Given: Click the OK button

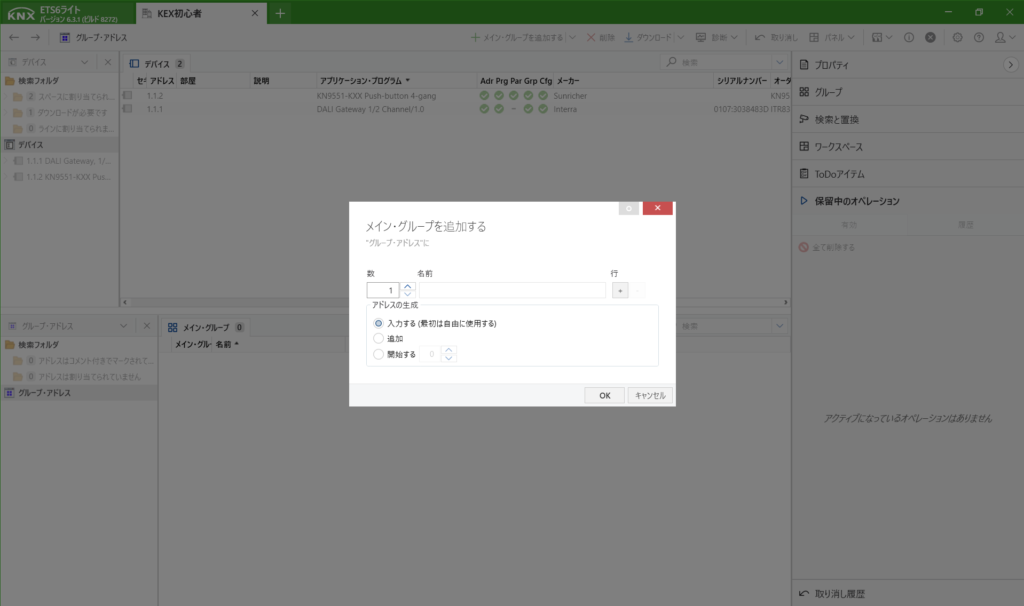Looking at the screenshot, I should (604, 395).
